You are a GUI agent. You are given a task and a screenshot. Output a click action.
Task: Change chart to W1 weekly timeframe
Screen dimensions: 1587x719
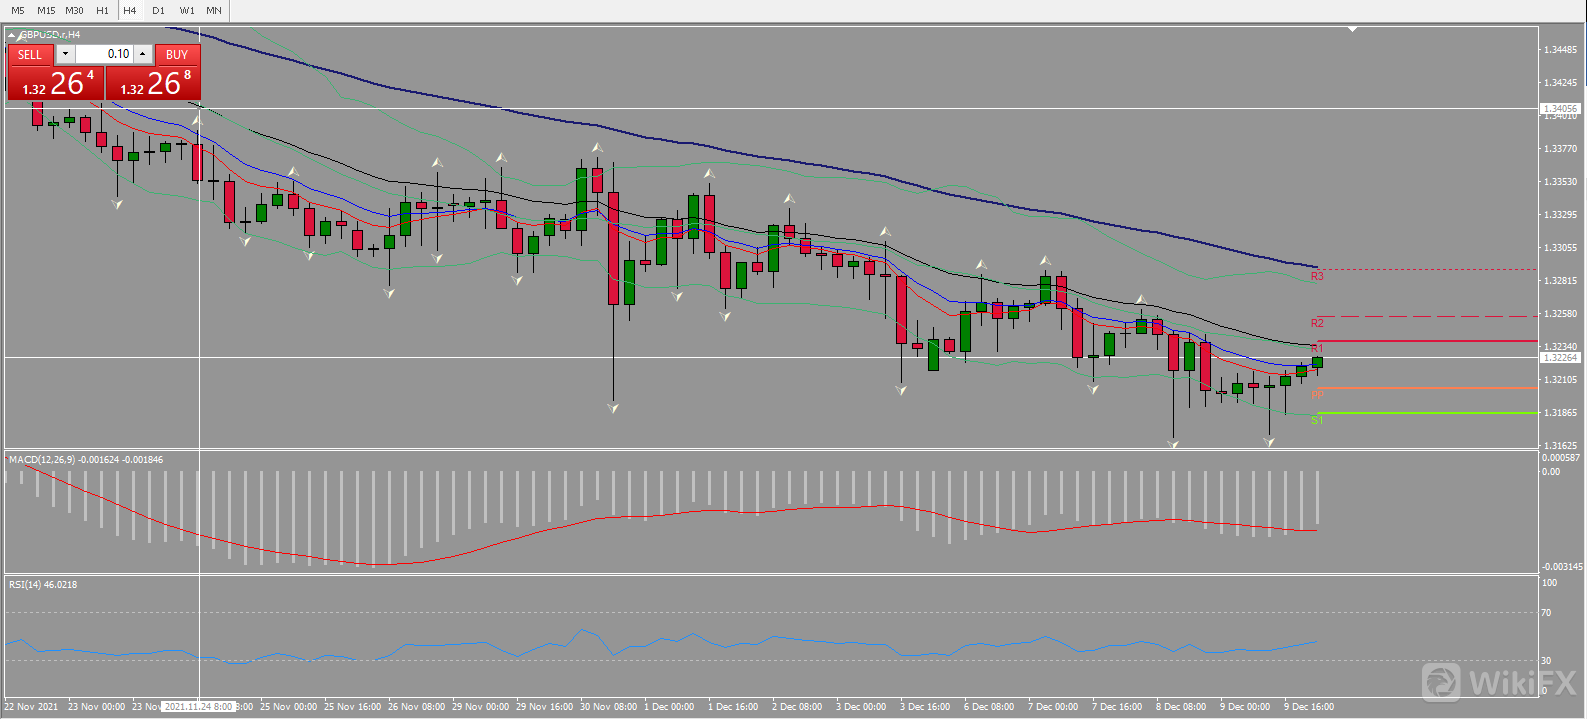coord(187,10)
